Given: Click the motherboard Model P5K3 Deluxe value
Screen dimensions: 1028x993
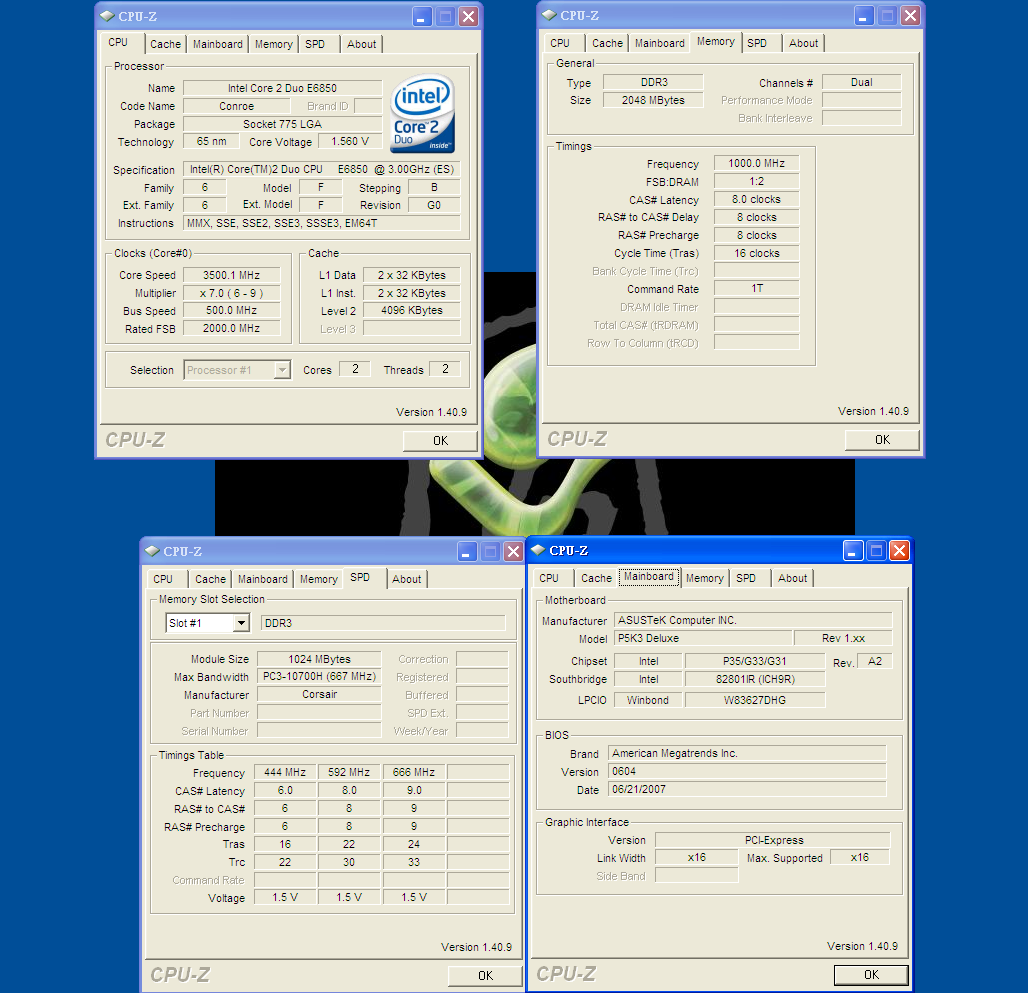Looking at the screenshot, I should coord(703,638).
